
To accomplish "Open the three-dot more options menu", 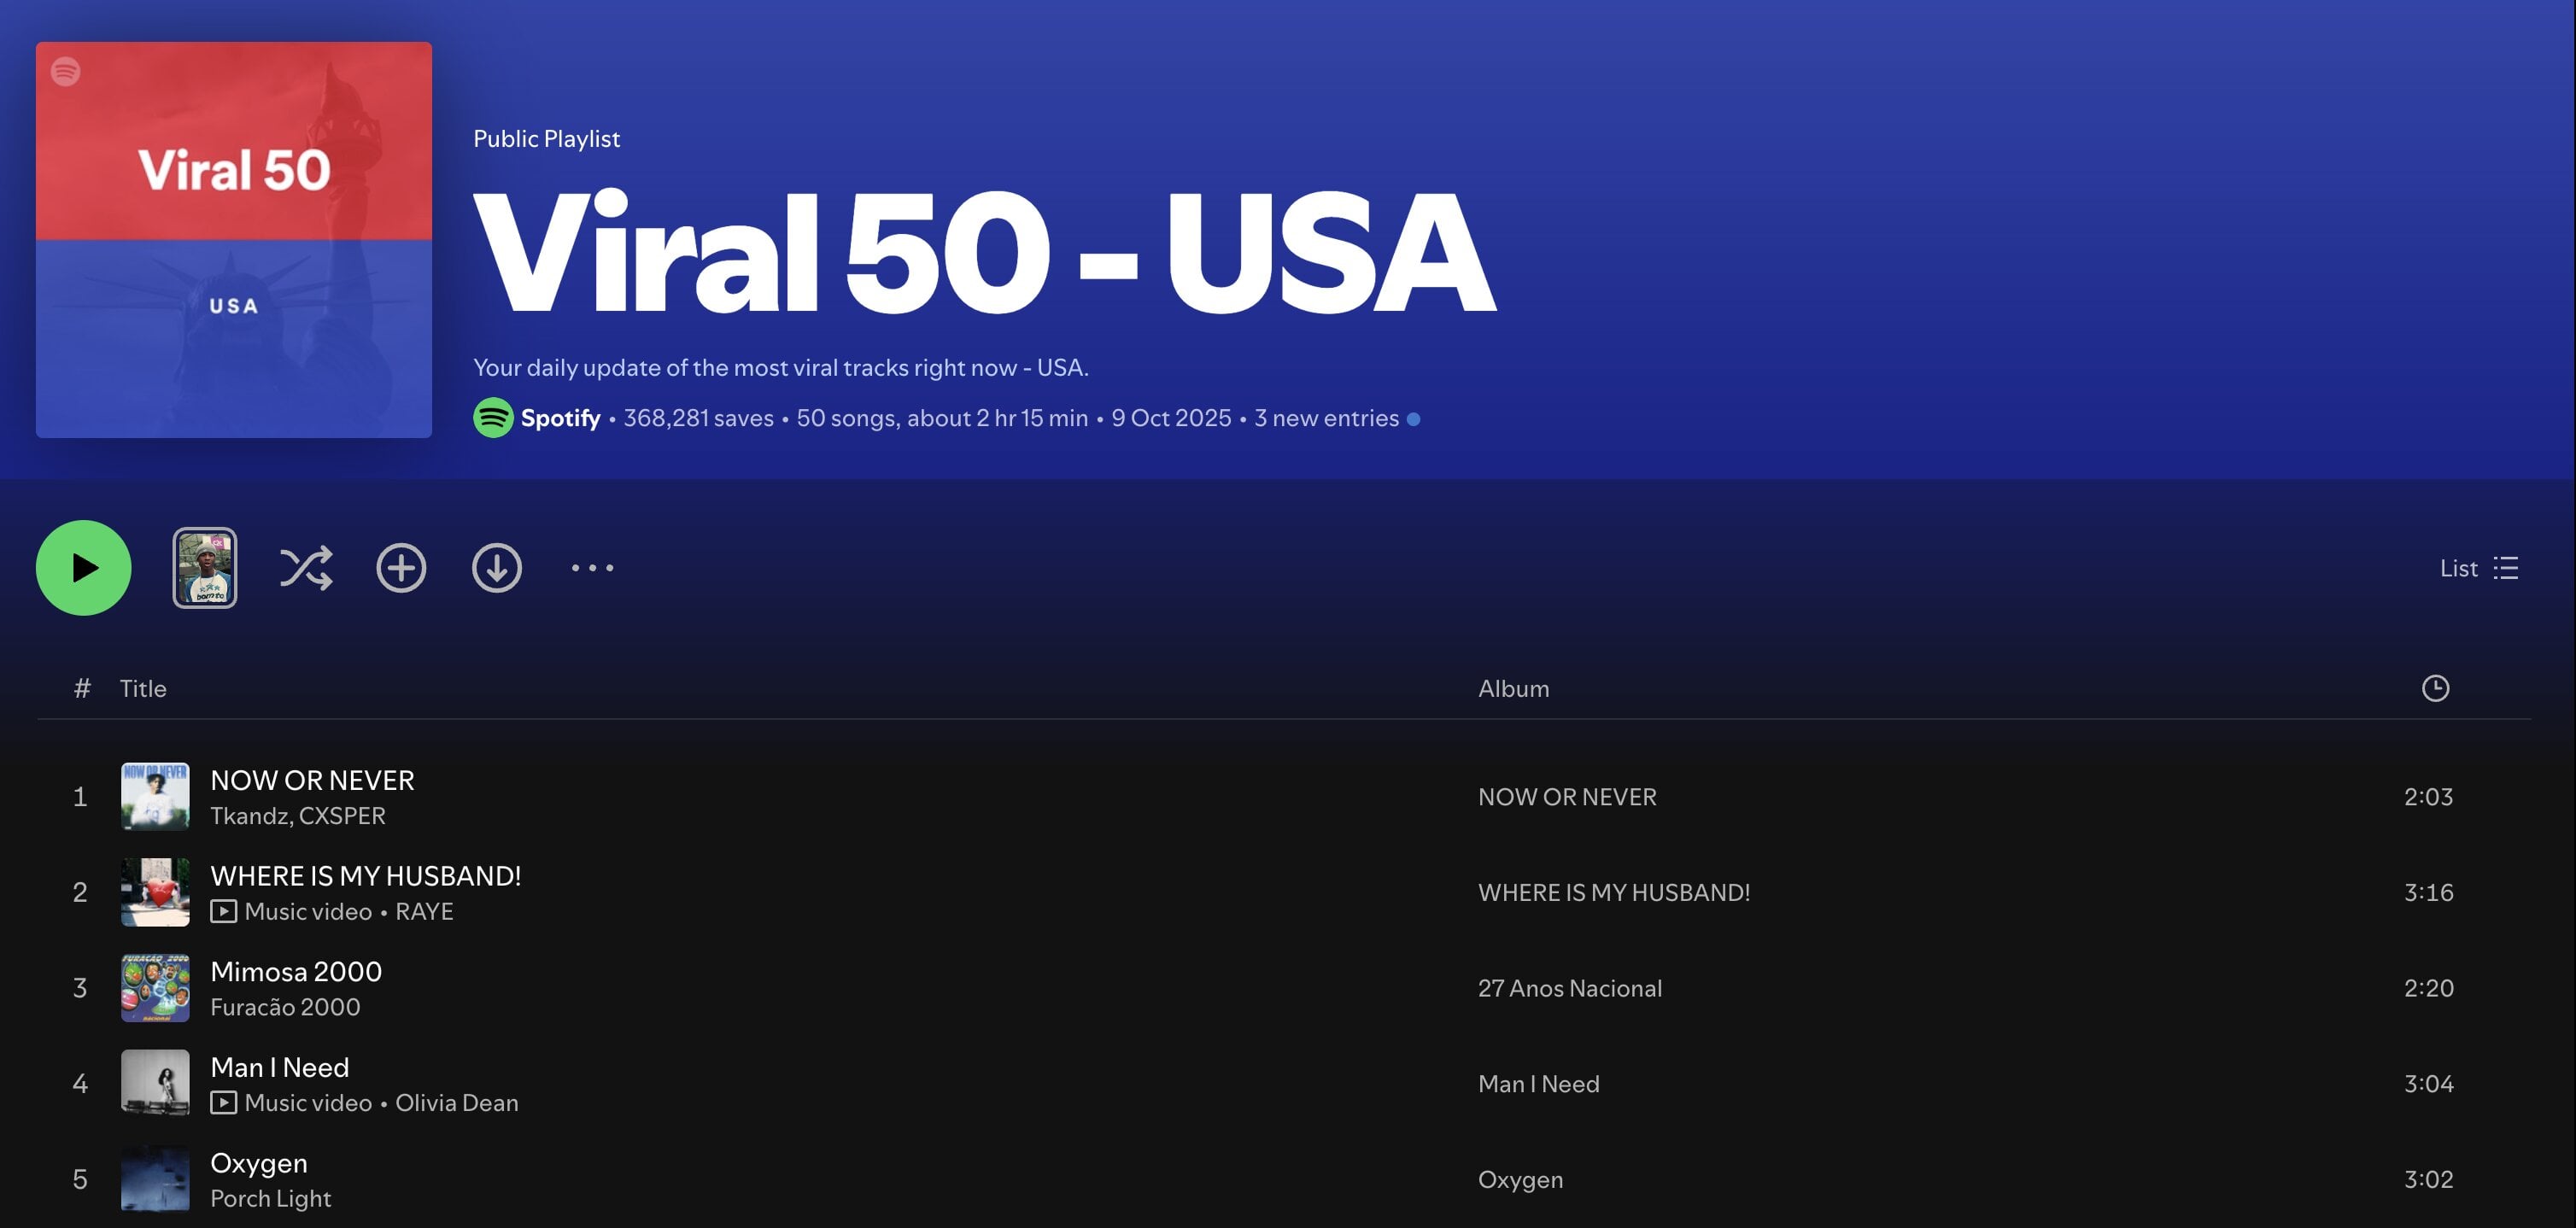I will [x=592, y=568].
